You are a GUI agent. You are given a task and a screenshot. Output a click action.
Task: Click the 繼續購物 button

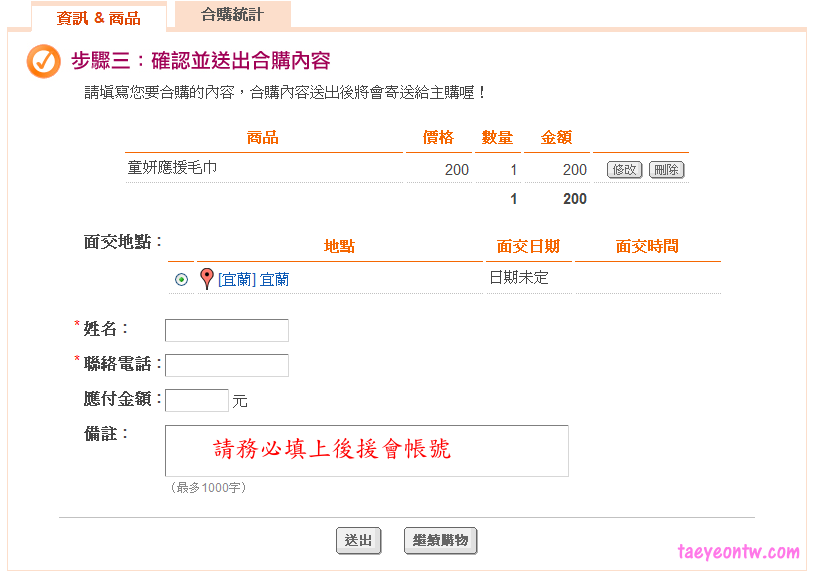[x=441, y=541]
